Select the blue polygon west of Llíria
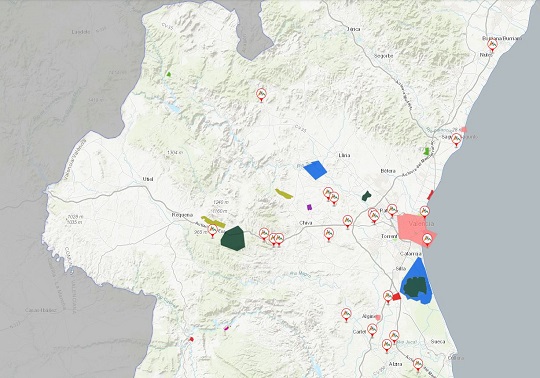Screen dimensions: 540x378 point(315,170)
